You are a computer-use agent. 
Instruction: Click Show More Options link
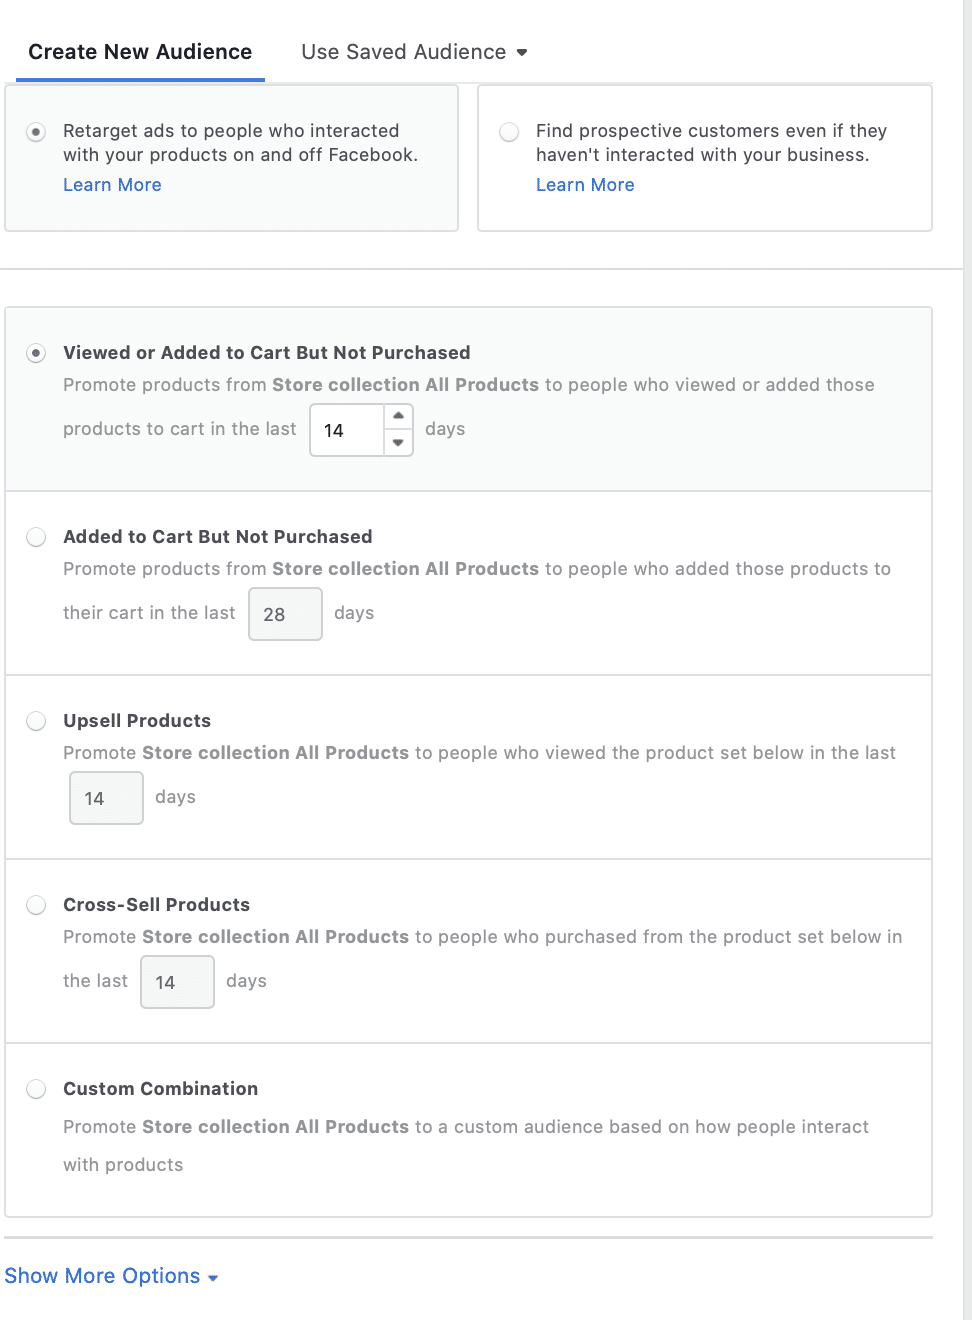tap(102, 1276)
